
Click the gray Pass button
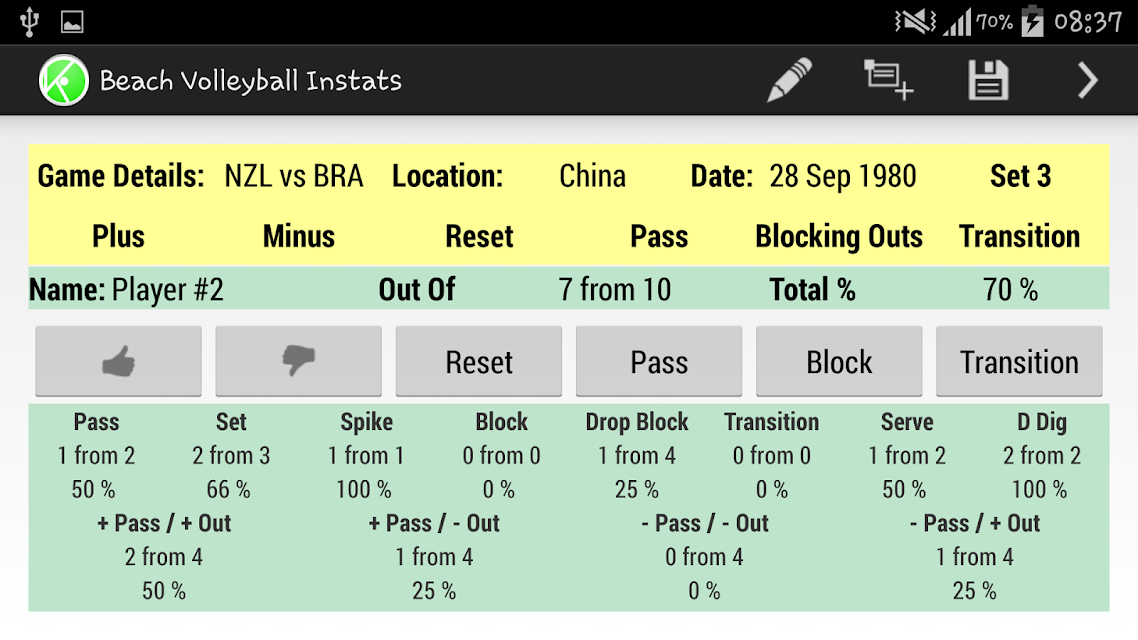point(659,361)
